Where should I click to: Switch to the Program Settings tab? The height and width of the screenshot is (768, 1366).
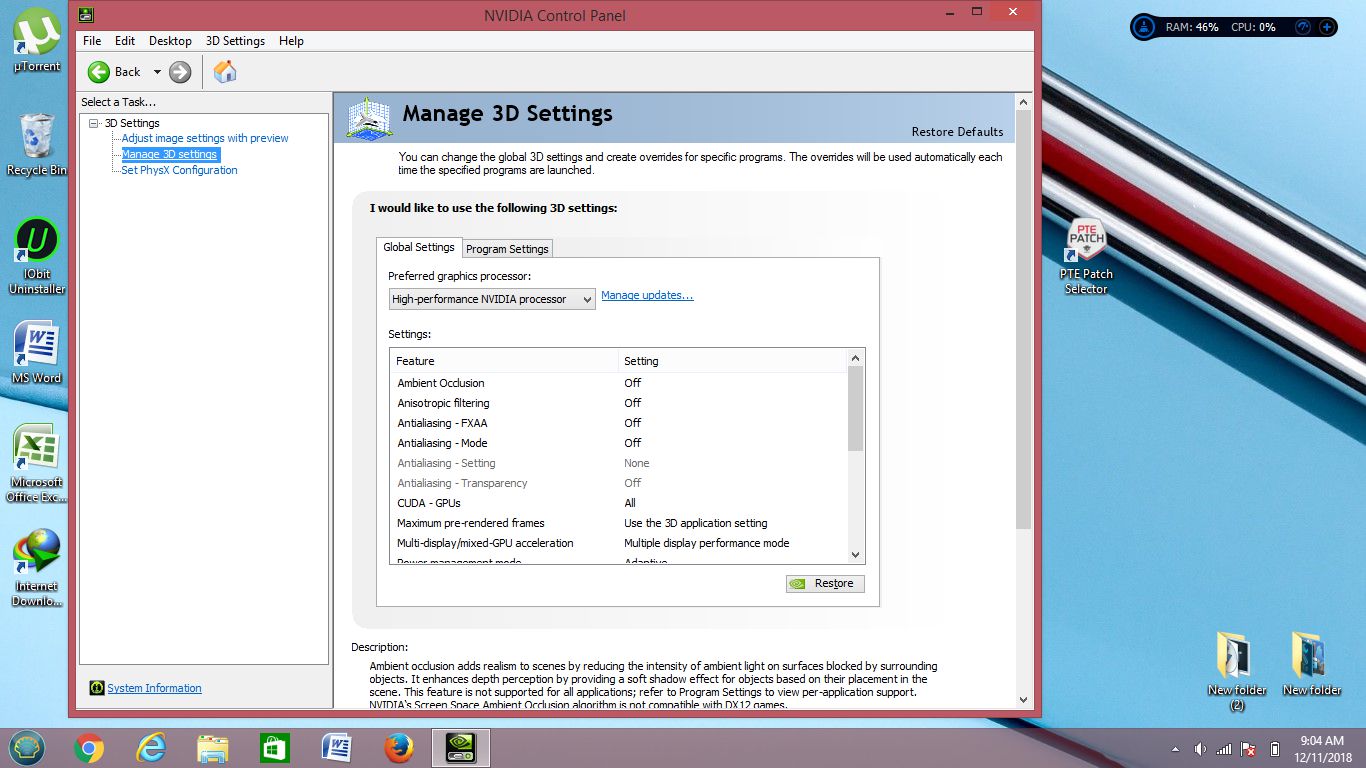(x=506, y=248)
